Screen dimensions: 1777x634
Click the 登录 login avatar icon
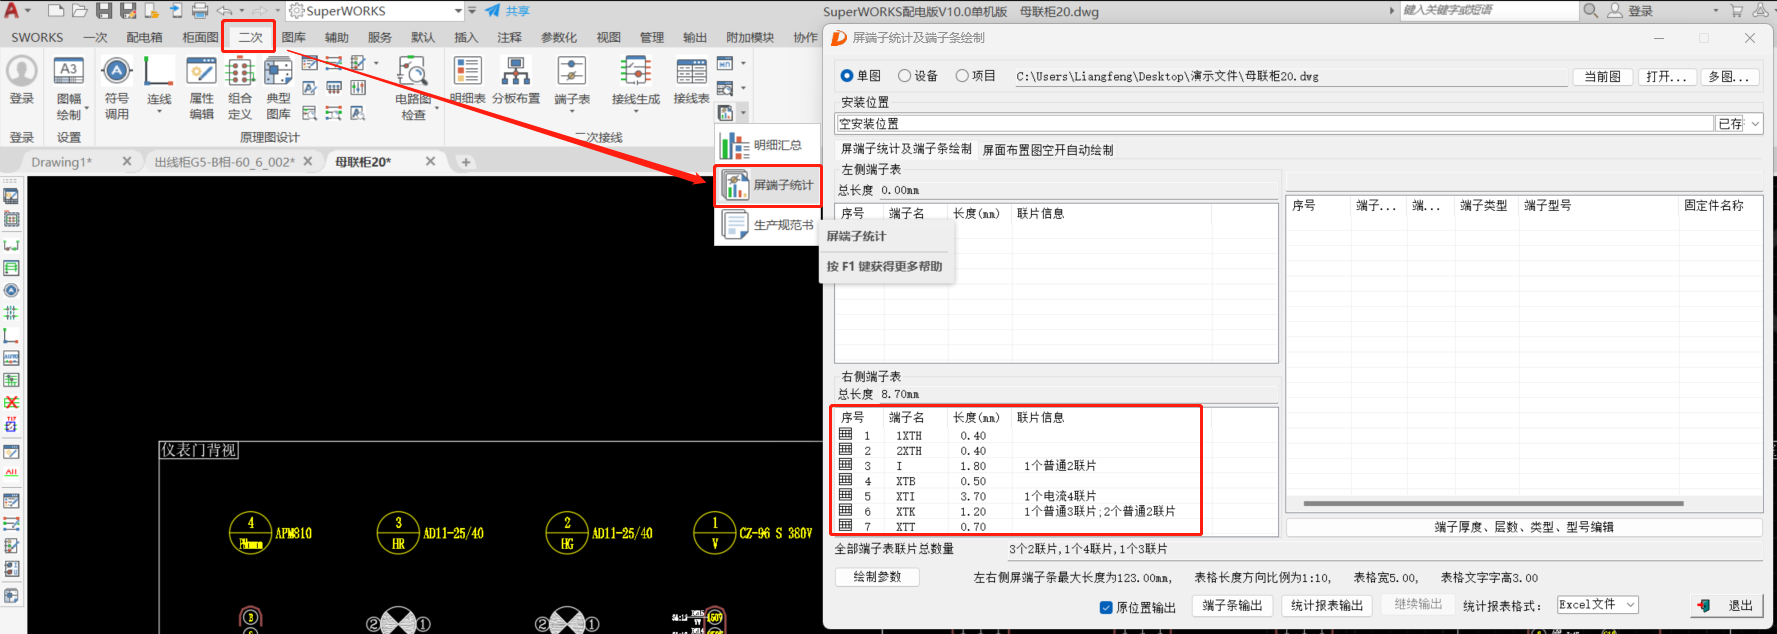(22, 72)
